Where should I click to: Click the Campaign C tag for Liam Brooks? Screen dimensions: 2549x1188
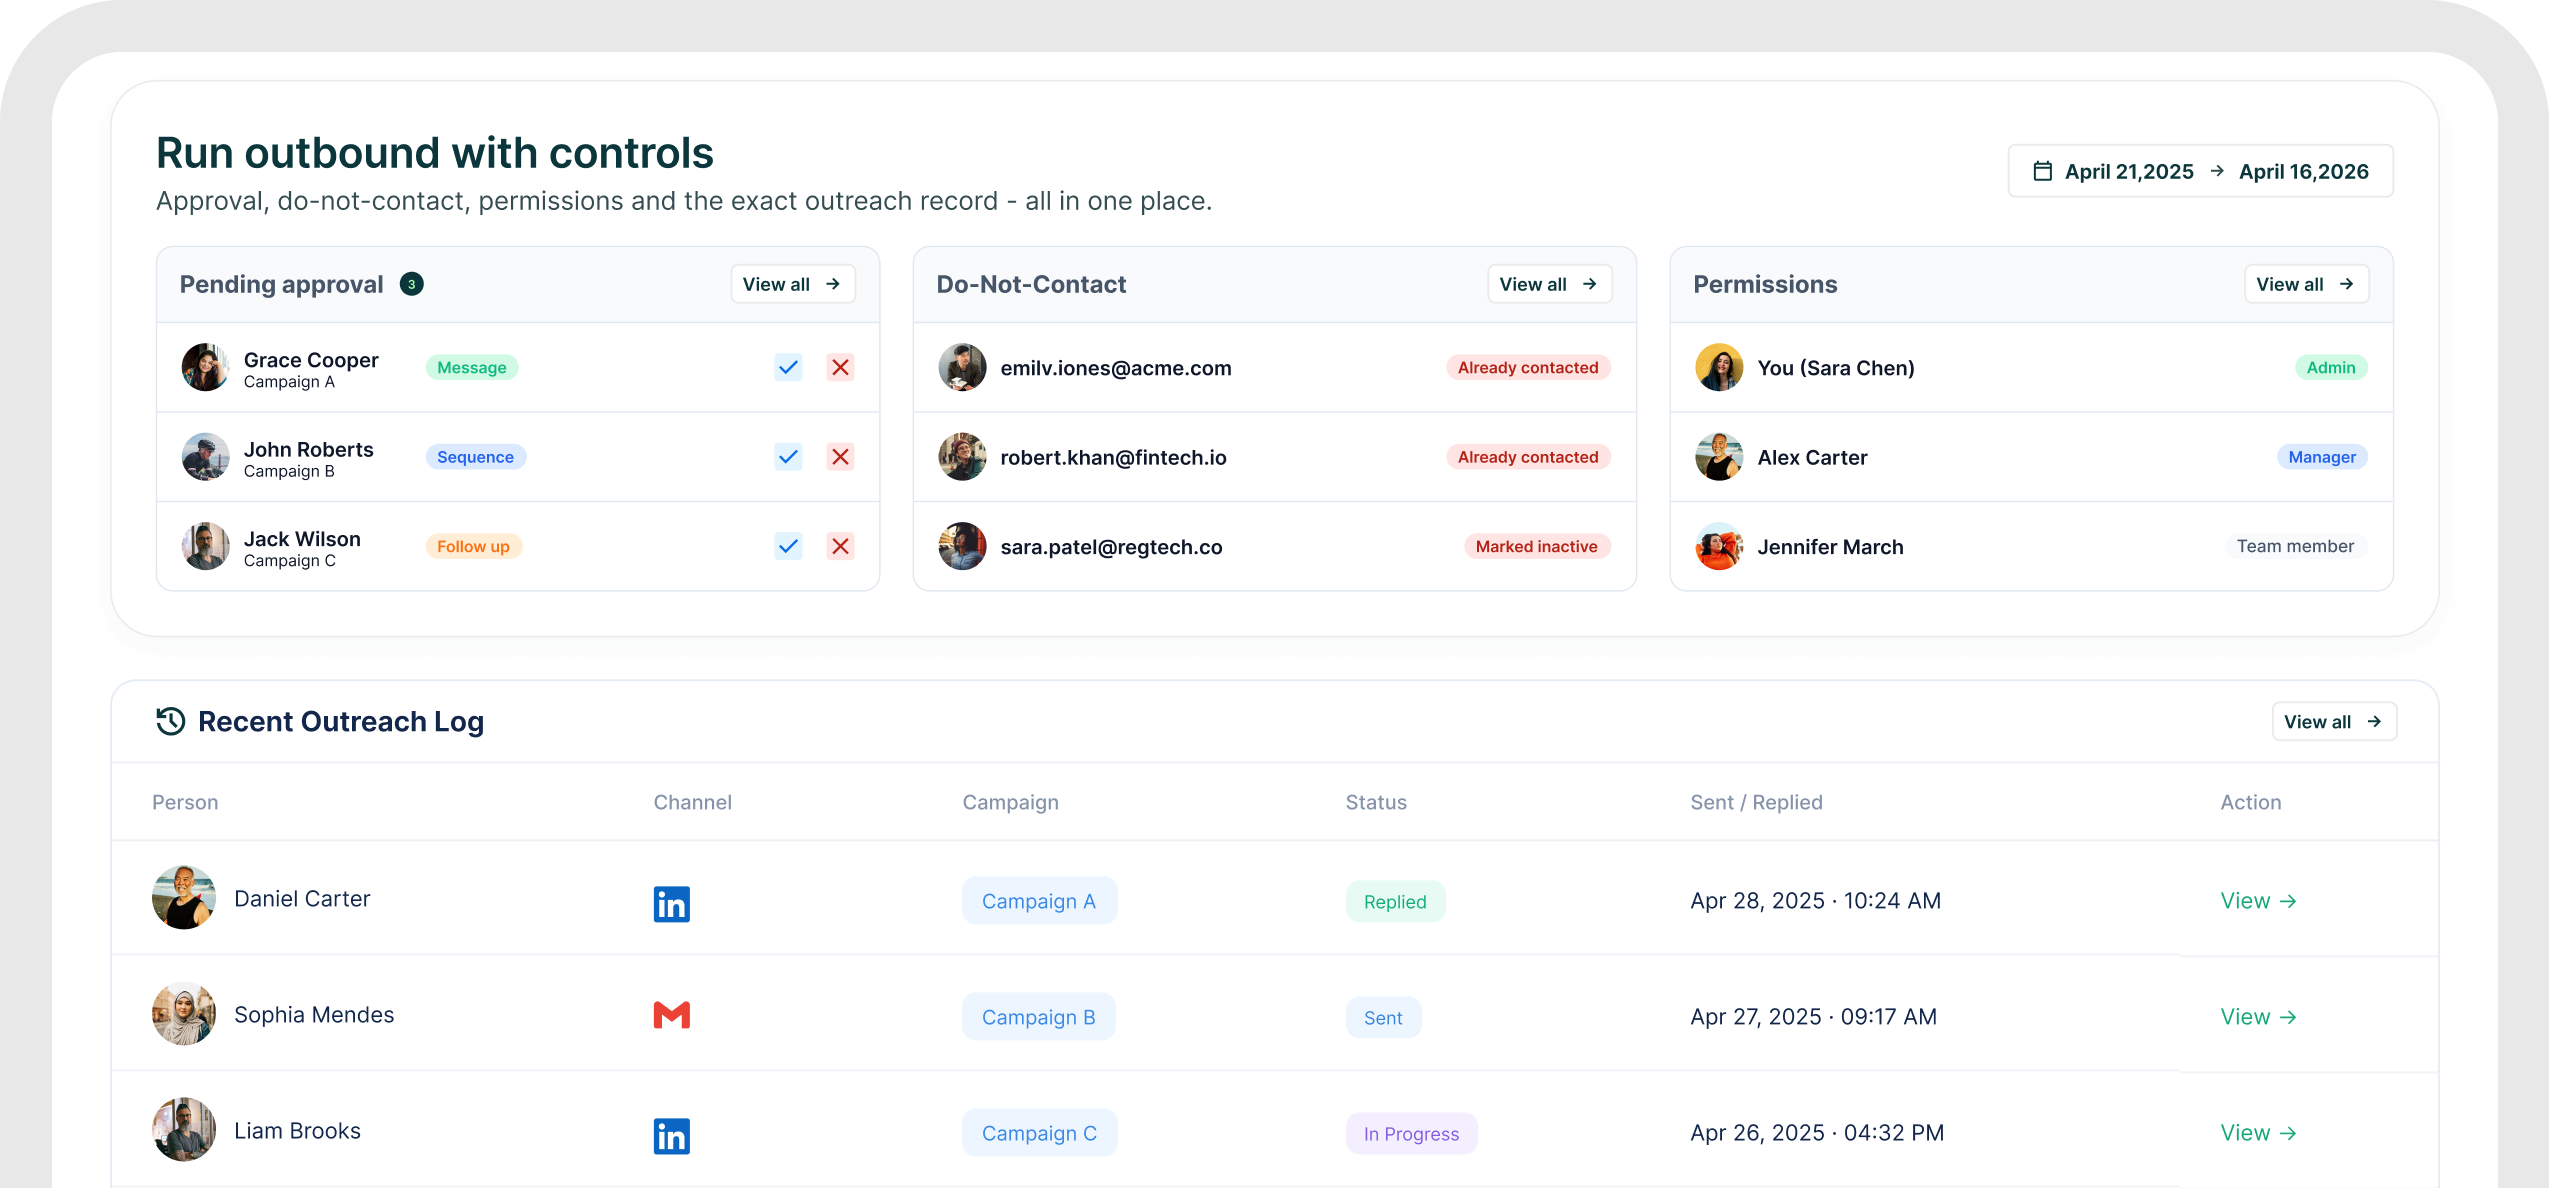click(x=1039, y=1133)
